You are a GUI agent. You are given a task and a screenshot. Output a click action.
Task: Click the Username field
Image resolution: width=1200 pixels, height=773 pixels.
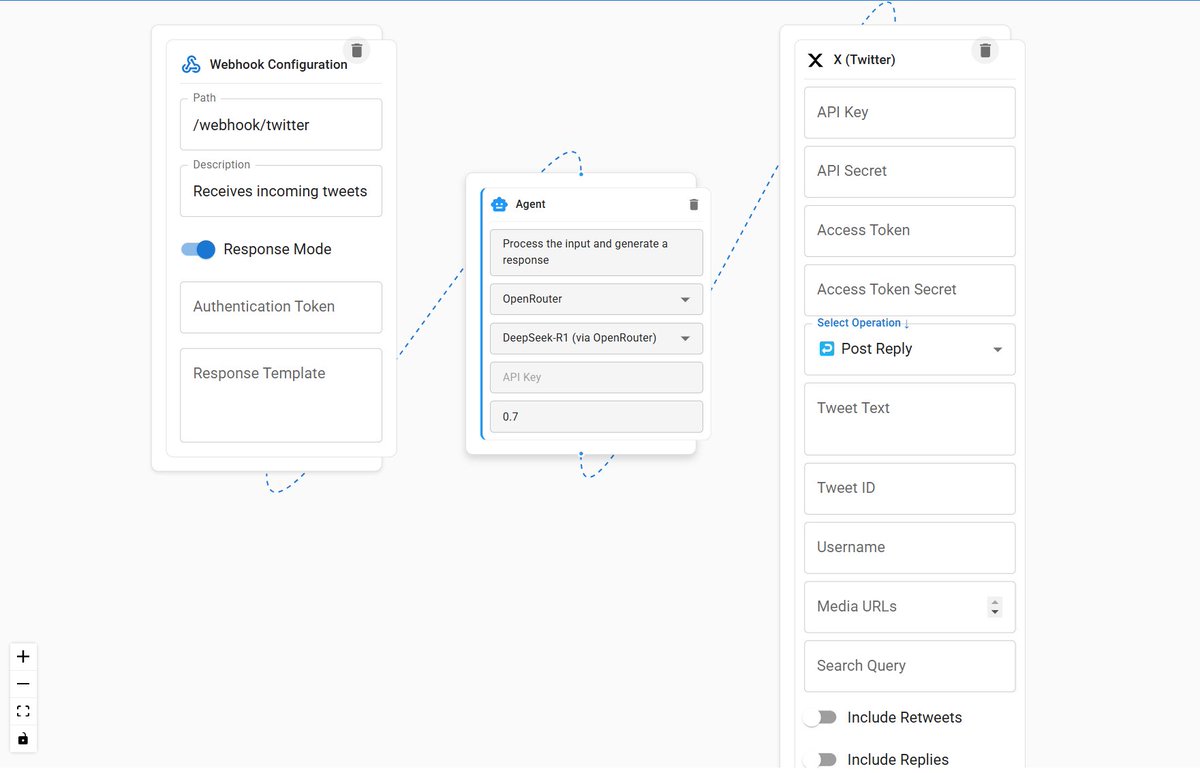(x=910, y=547)
